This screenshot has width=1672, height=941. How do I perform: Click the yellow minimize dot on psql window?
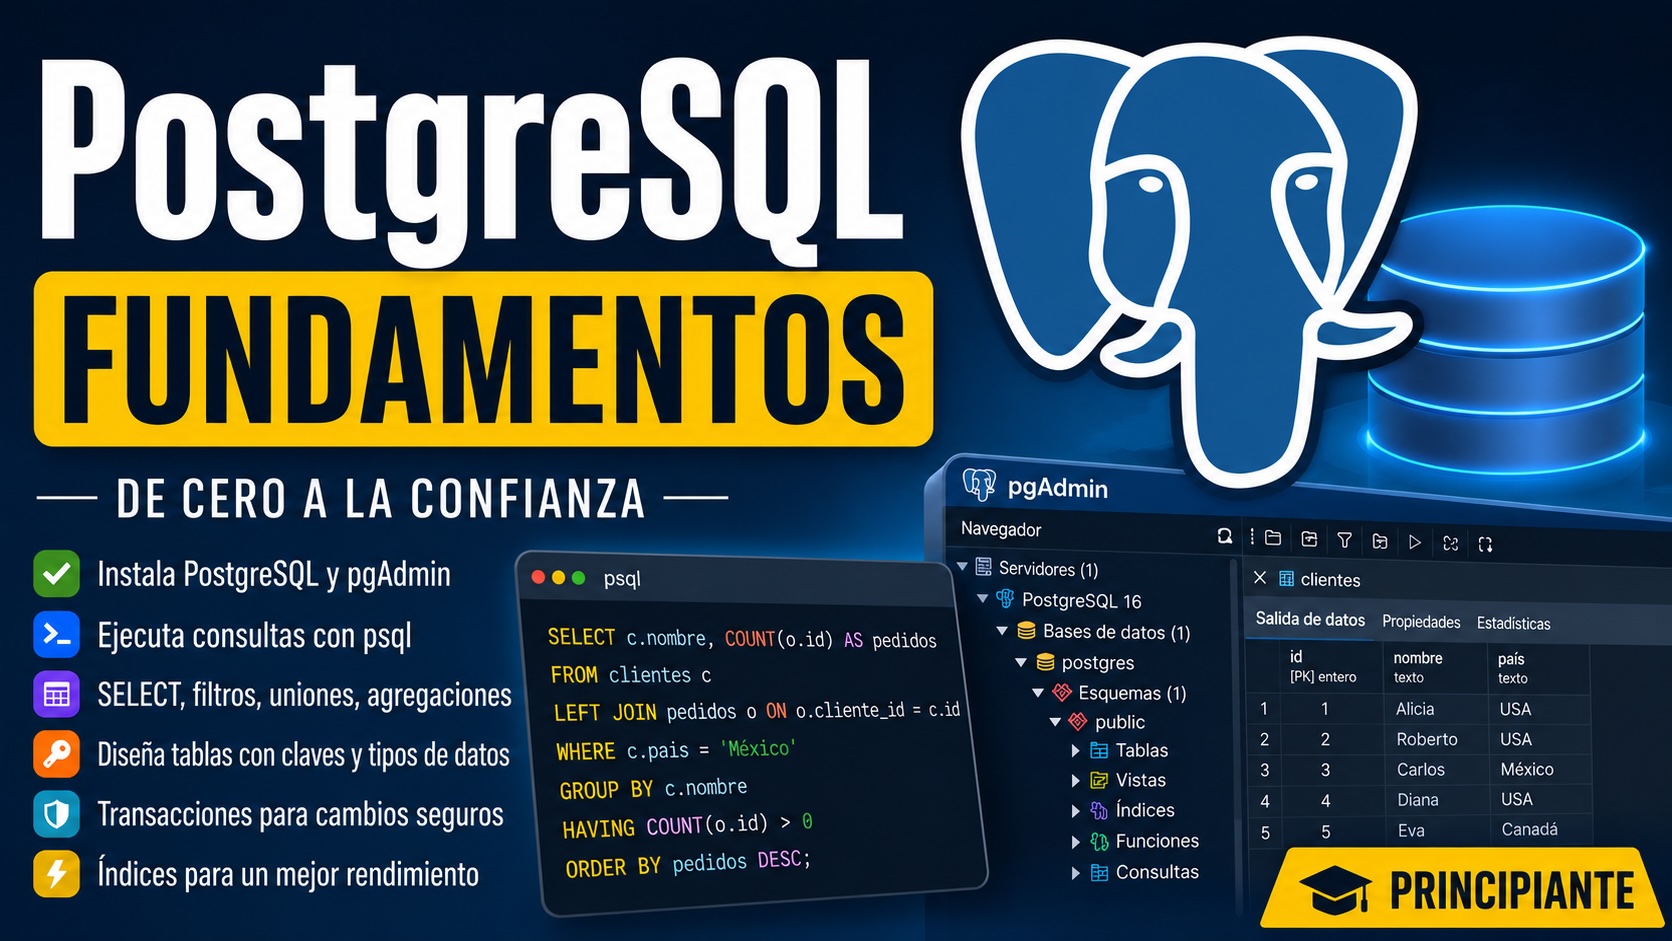(x=558, y=577)
